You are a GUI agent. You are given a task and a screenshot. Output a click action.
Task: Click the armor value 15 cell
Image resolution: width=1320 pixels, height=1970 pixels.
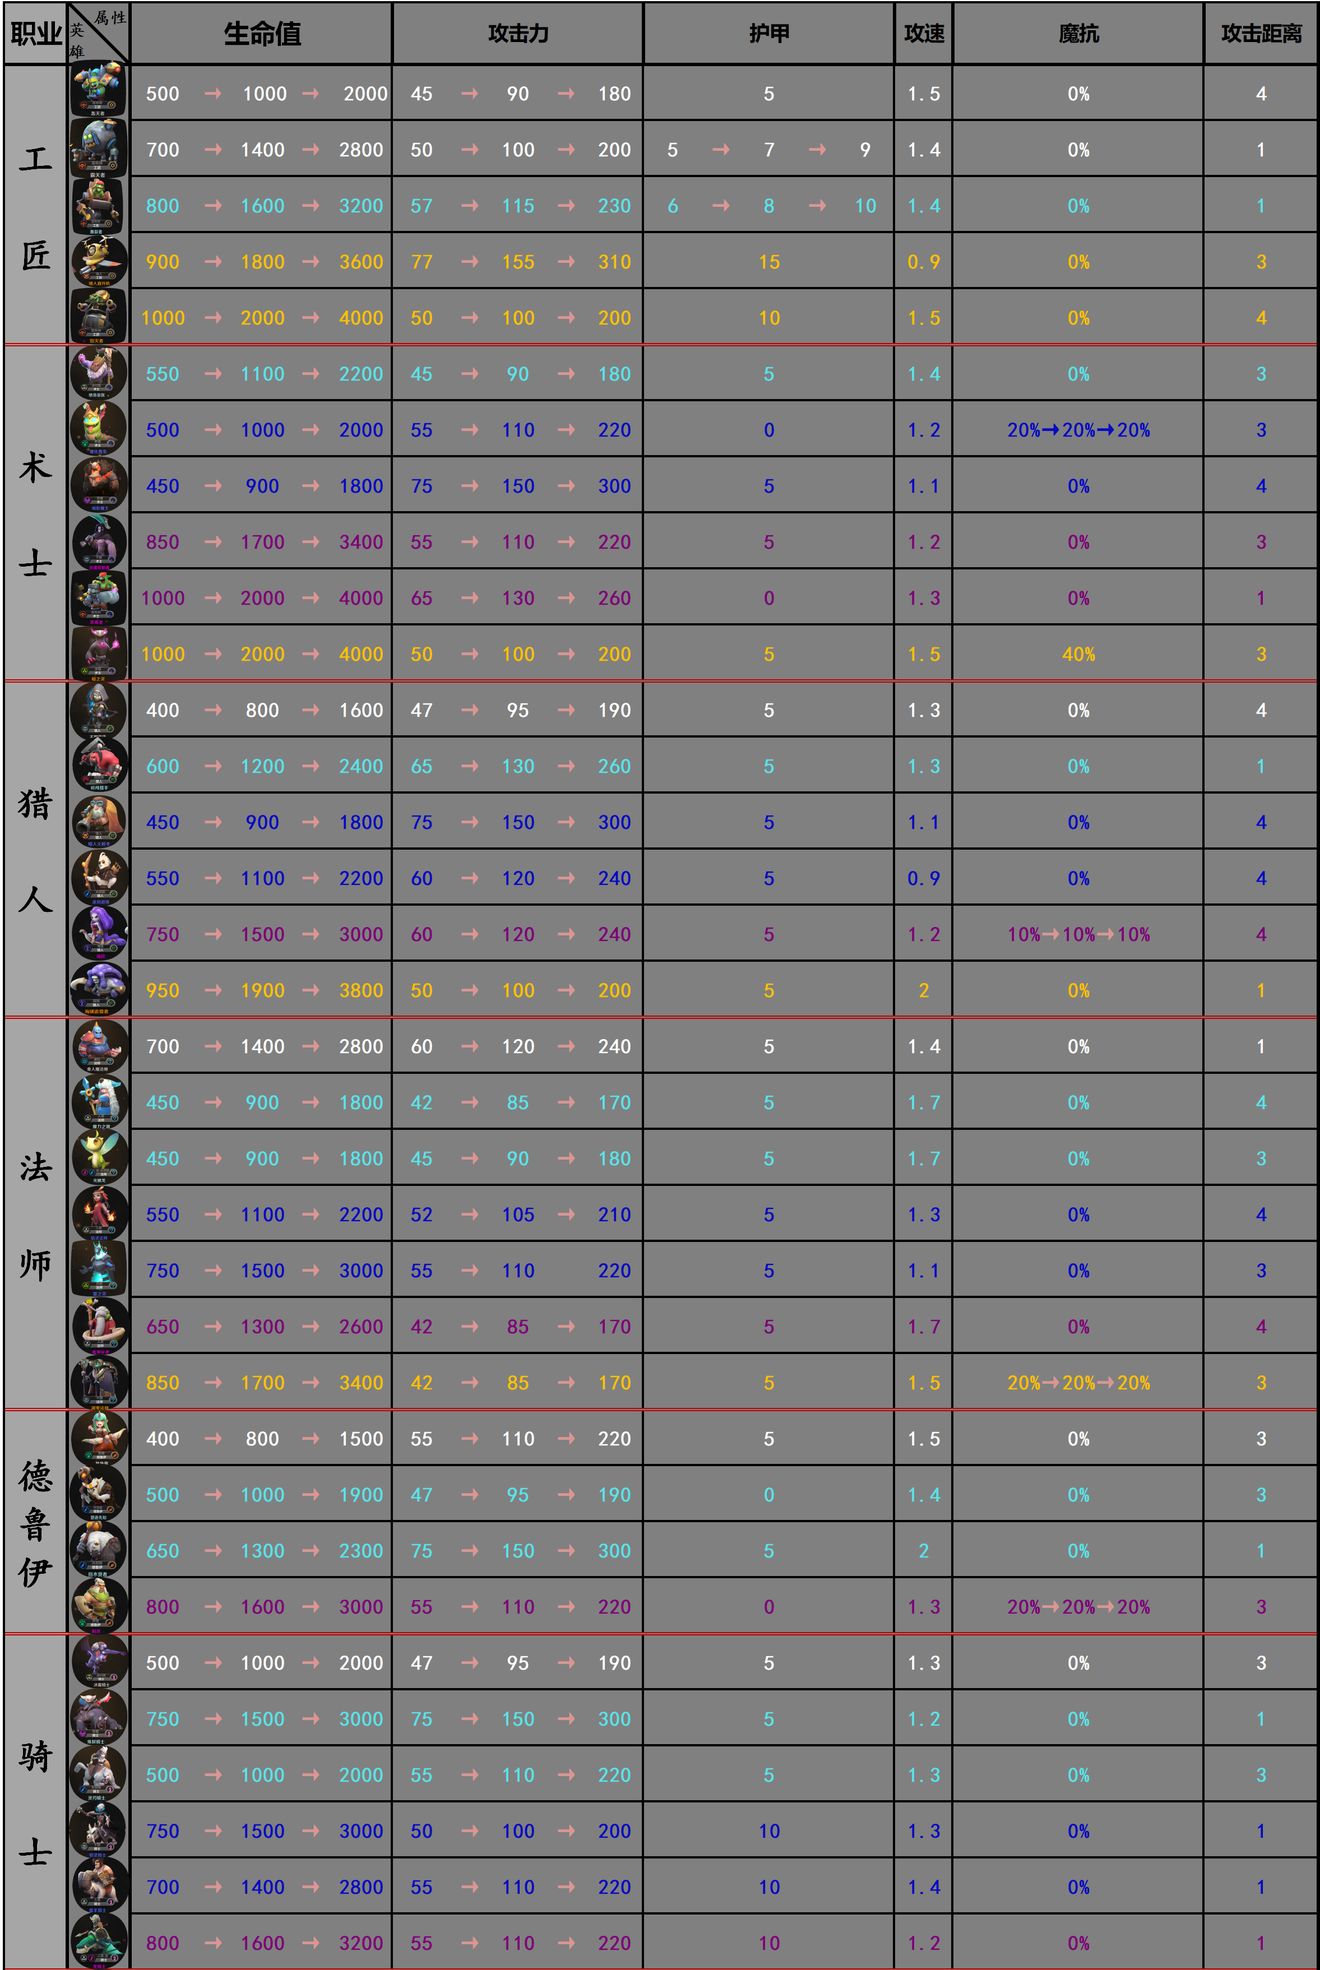tap(769, 262)
